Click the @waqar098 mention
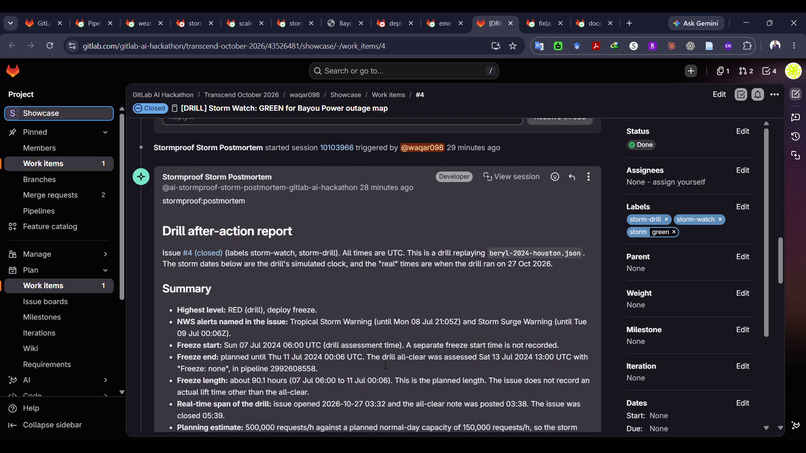The width and height of the screenshot is (806, 453). [422, 148]
